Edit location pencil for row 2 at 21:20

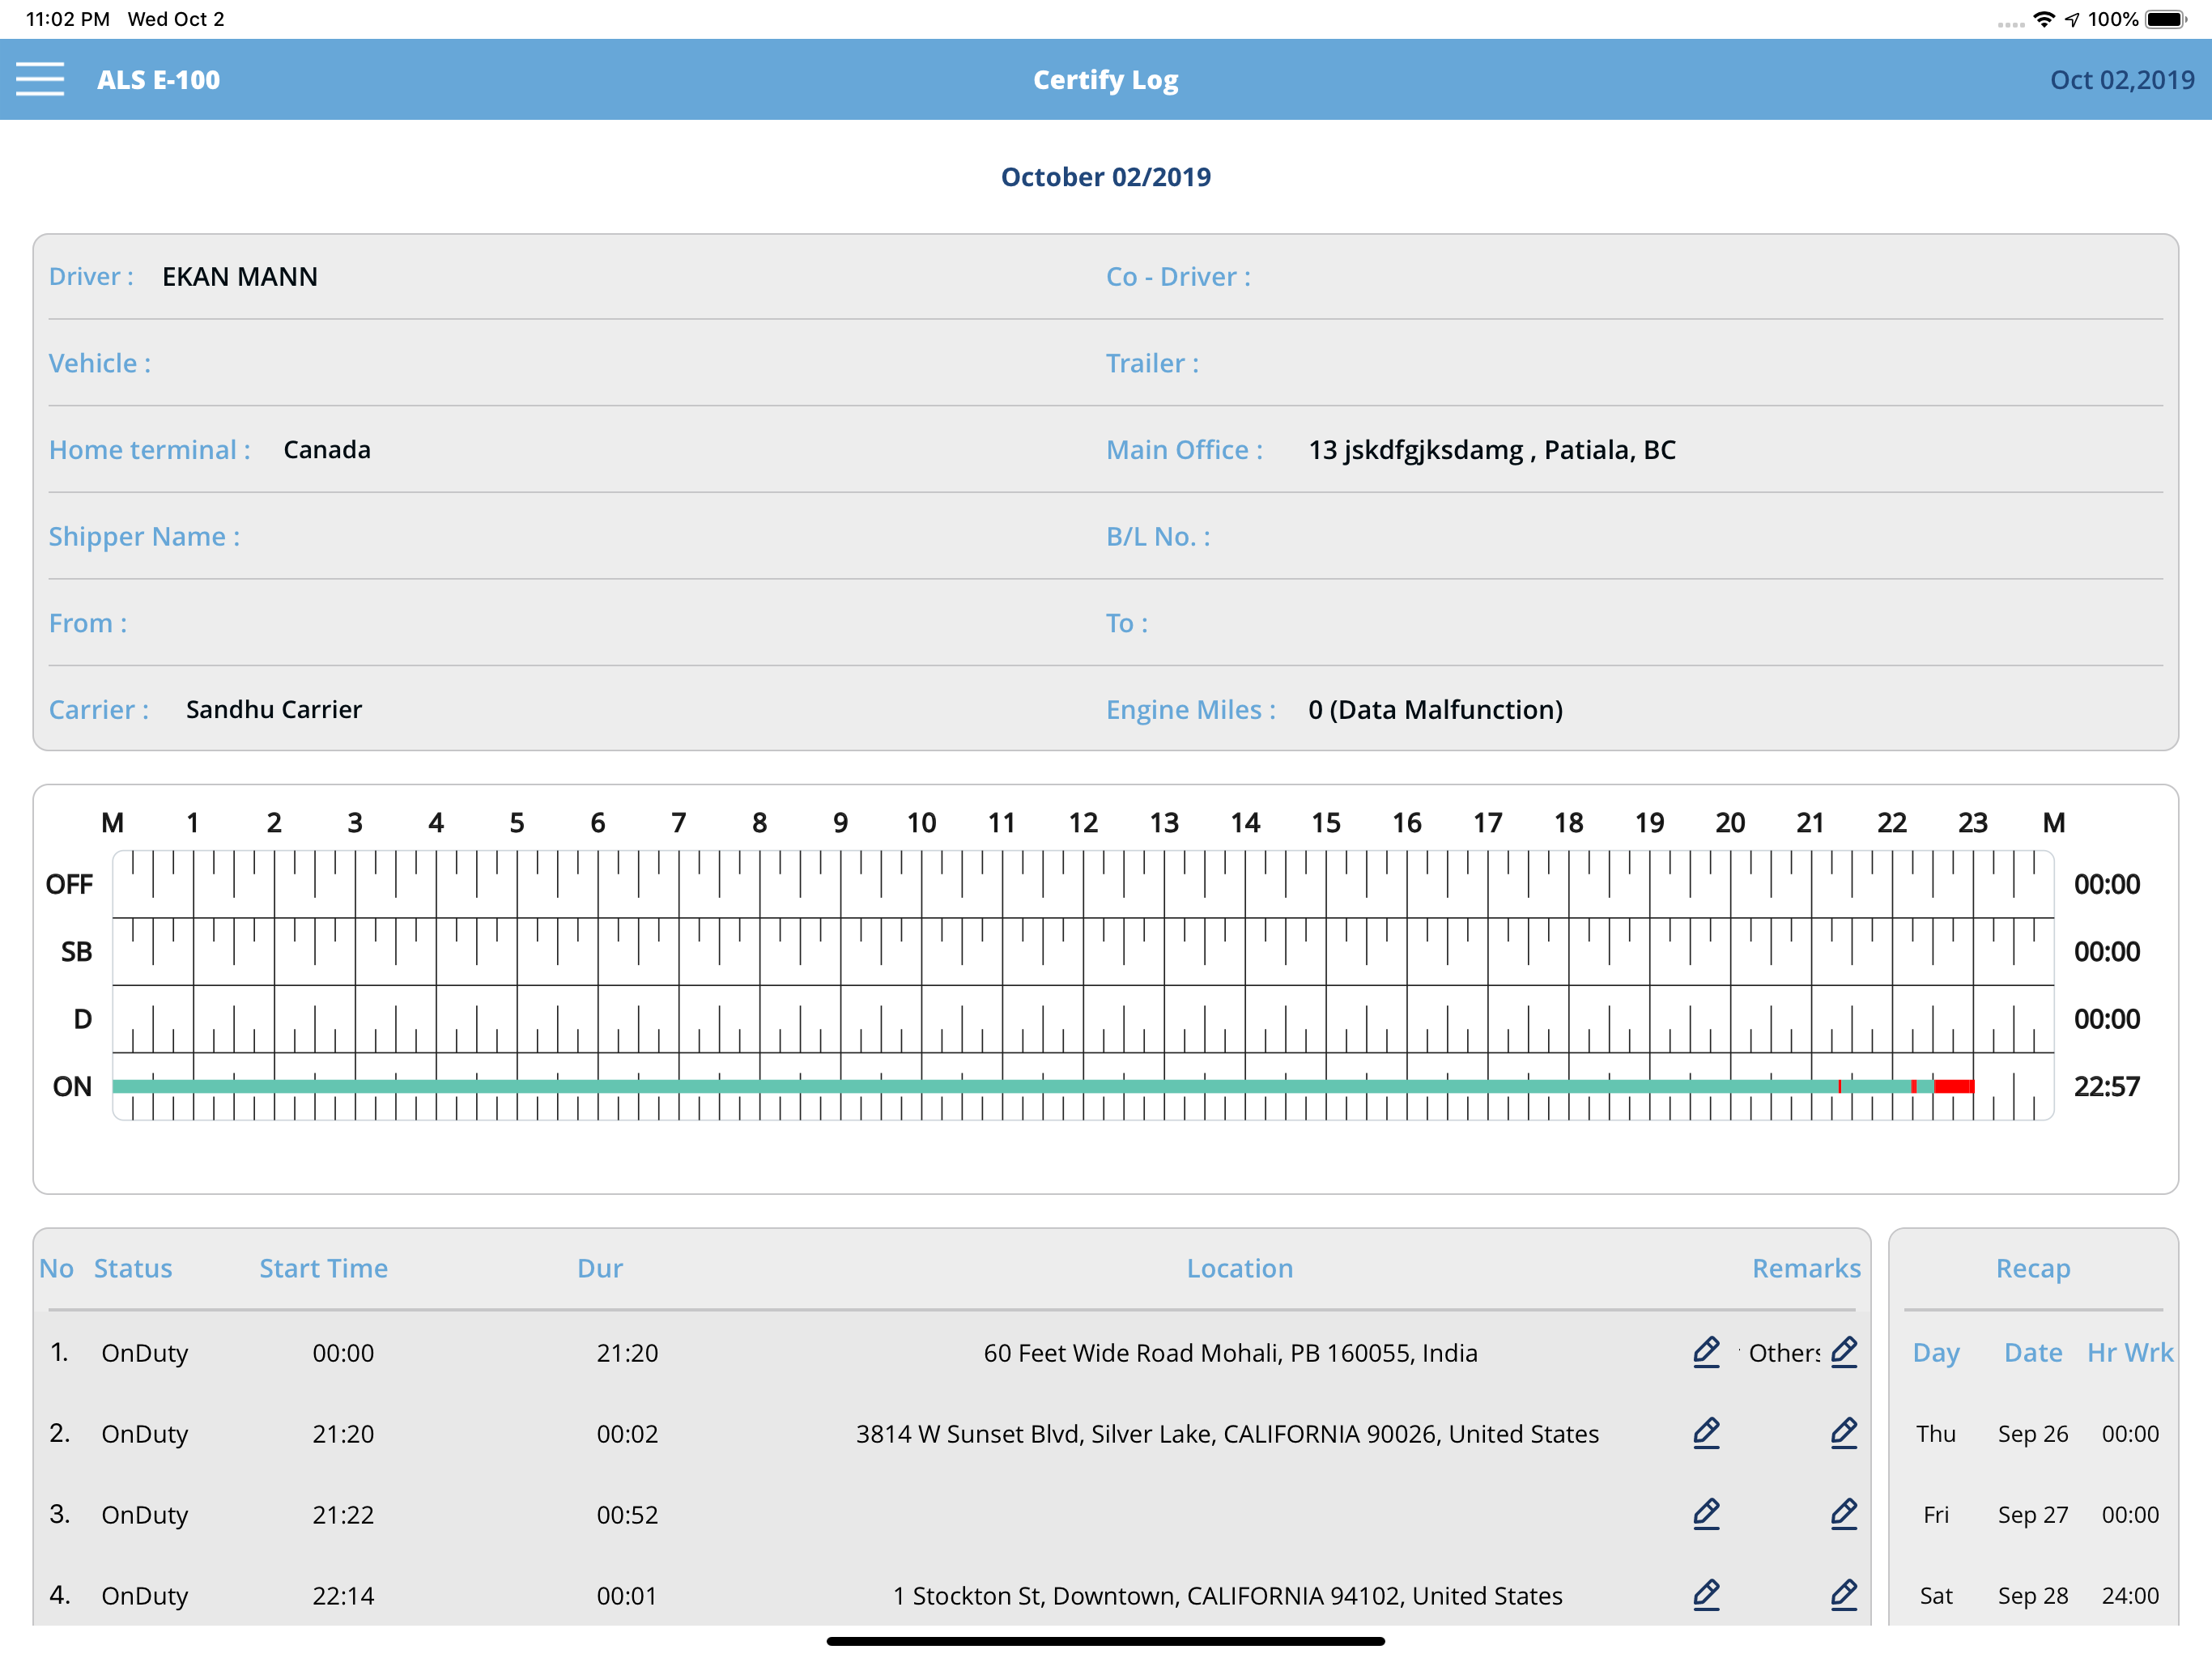point(1706,1433)
